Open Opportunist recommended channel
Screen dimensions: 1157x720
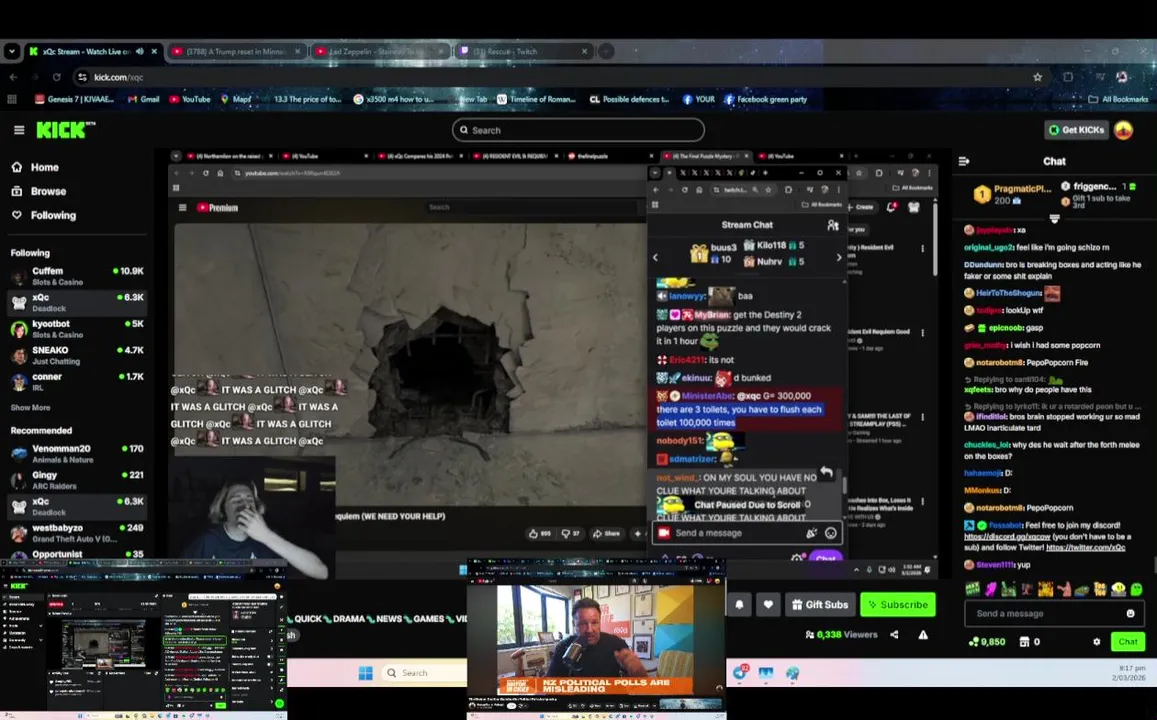coord(77,554)
